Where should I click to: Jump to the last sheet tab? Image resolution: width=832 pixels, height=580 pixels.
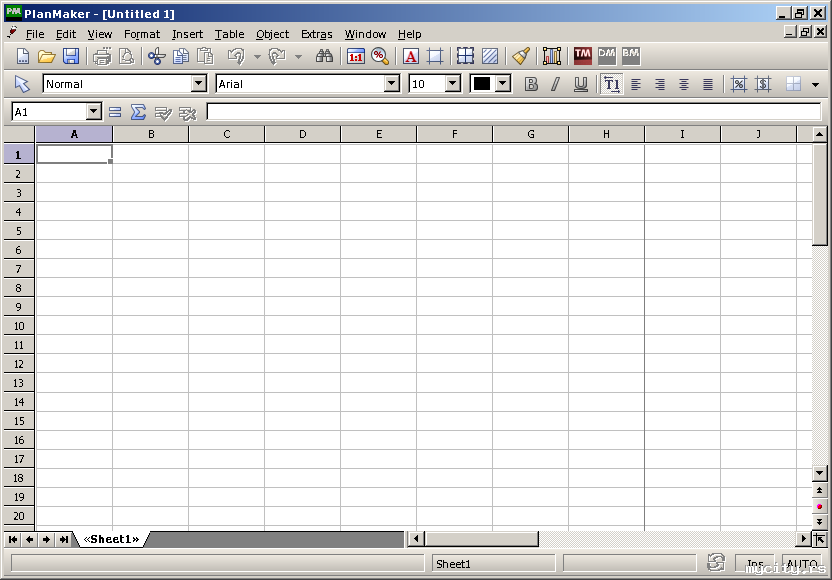[64, 539]
